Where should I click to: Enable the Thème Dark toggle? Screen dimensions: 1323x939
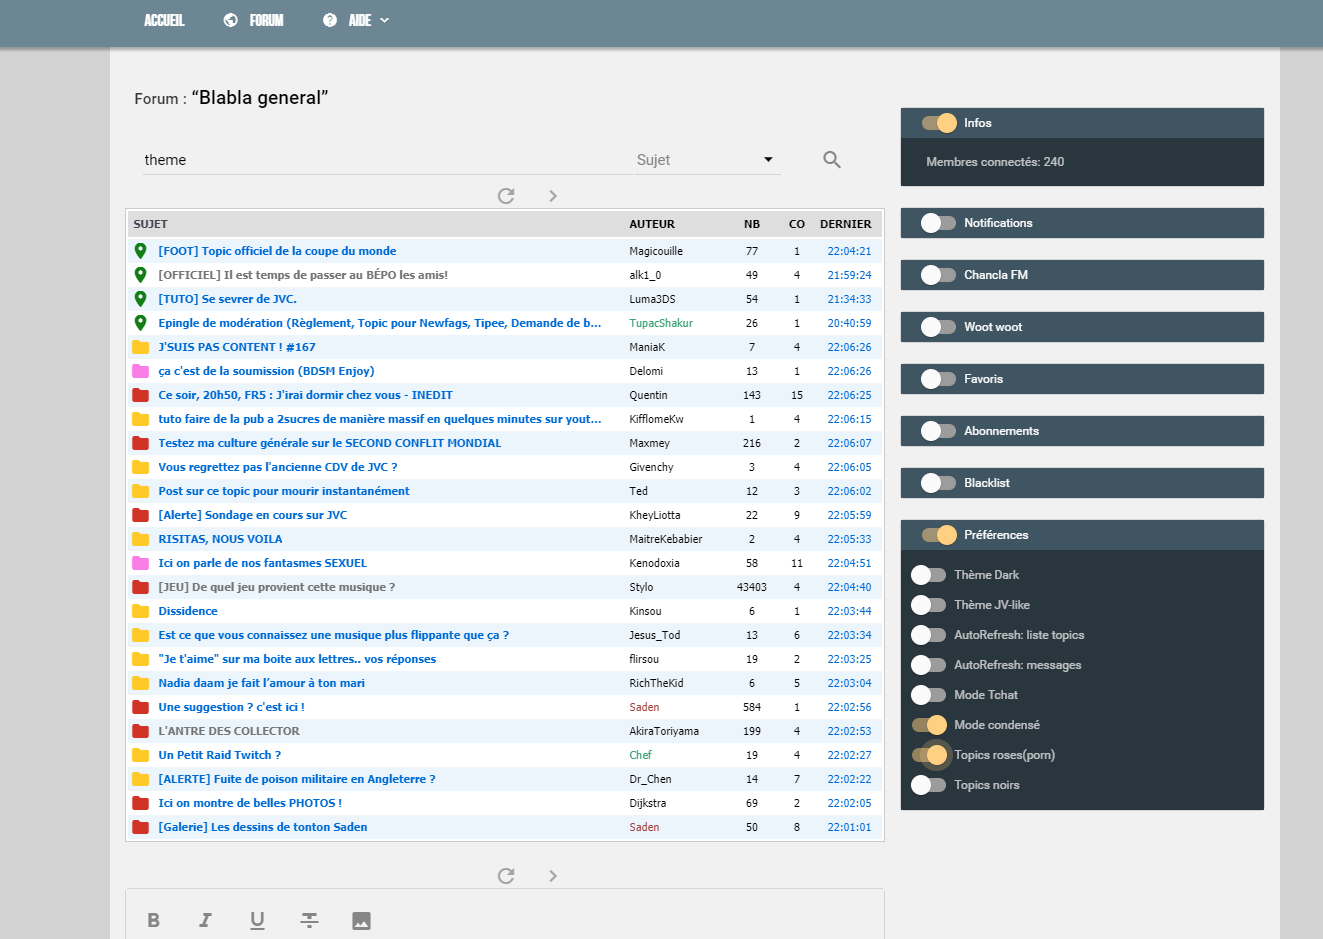928,575
